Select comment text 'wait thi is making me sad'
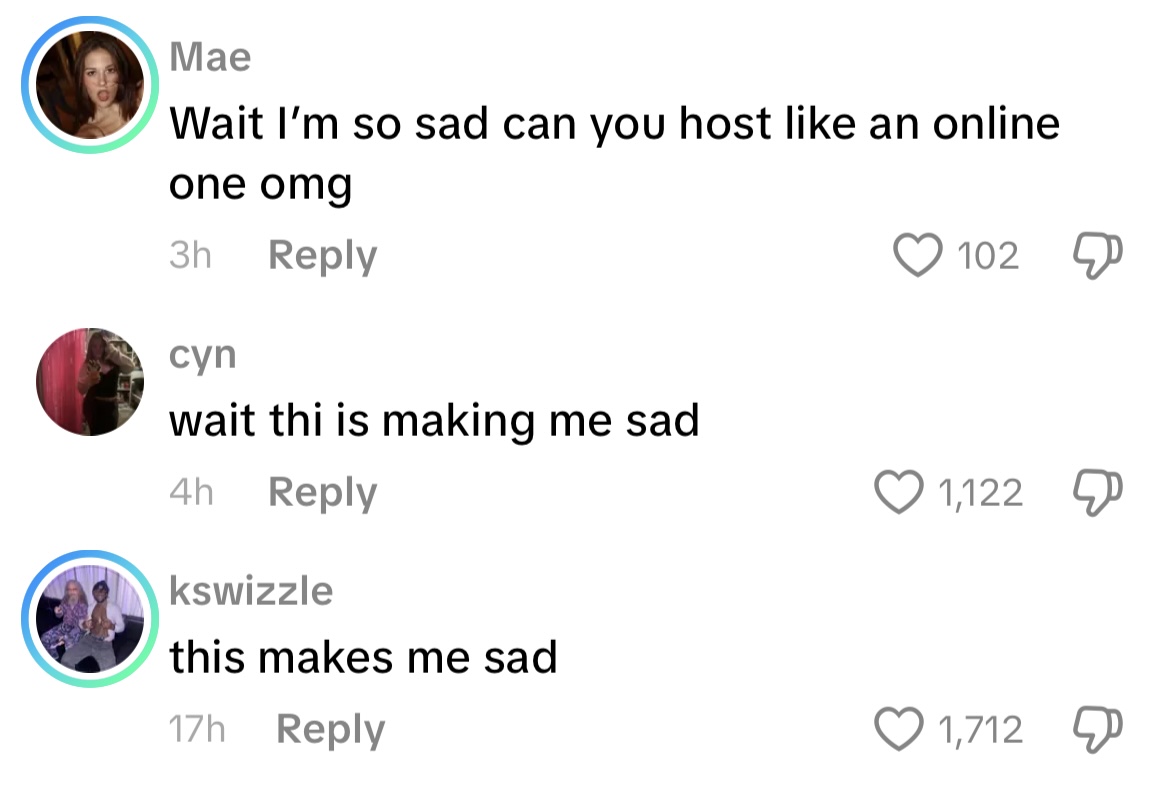 click(x=434, y=421)
